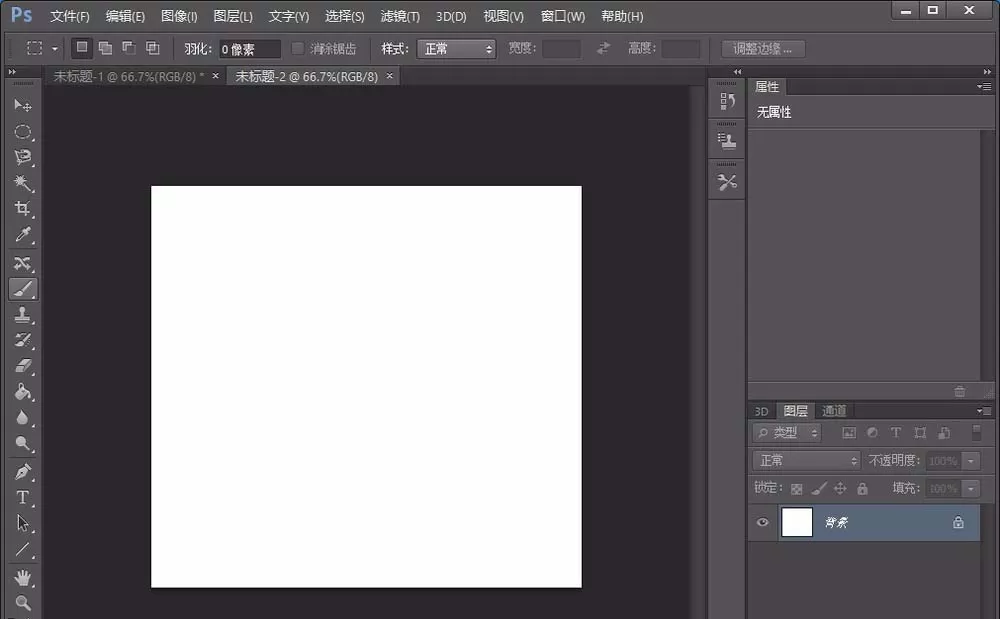Select the Brush tool
1000x619 pixels.
tap(23, 289)
